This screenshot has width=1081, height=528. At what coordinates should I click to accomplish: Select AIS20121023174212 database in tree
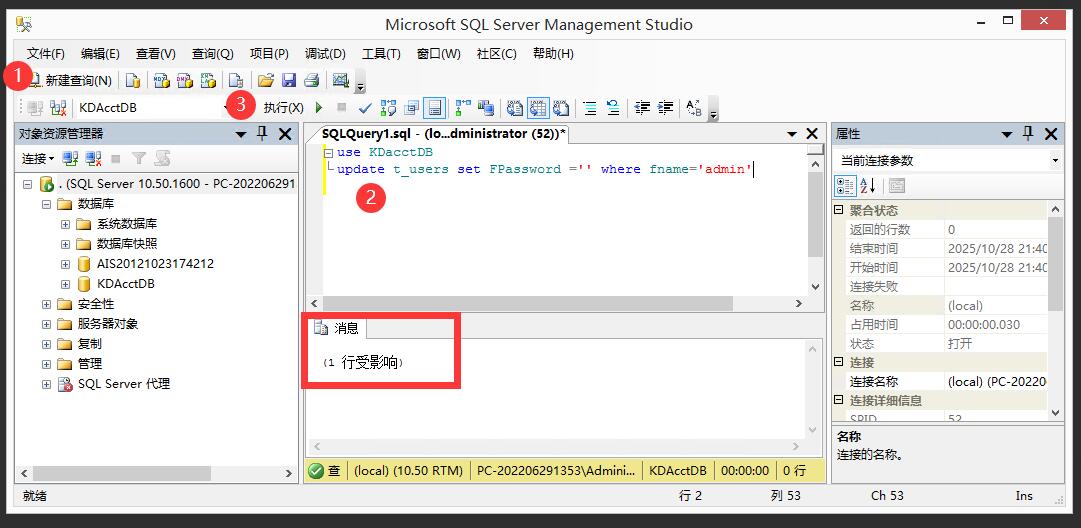(x=155, y=264)
